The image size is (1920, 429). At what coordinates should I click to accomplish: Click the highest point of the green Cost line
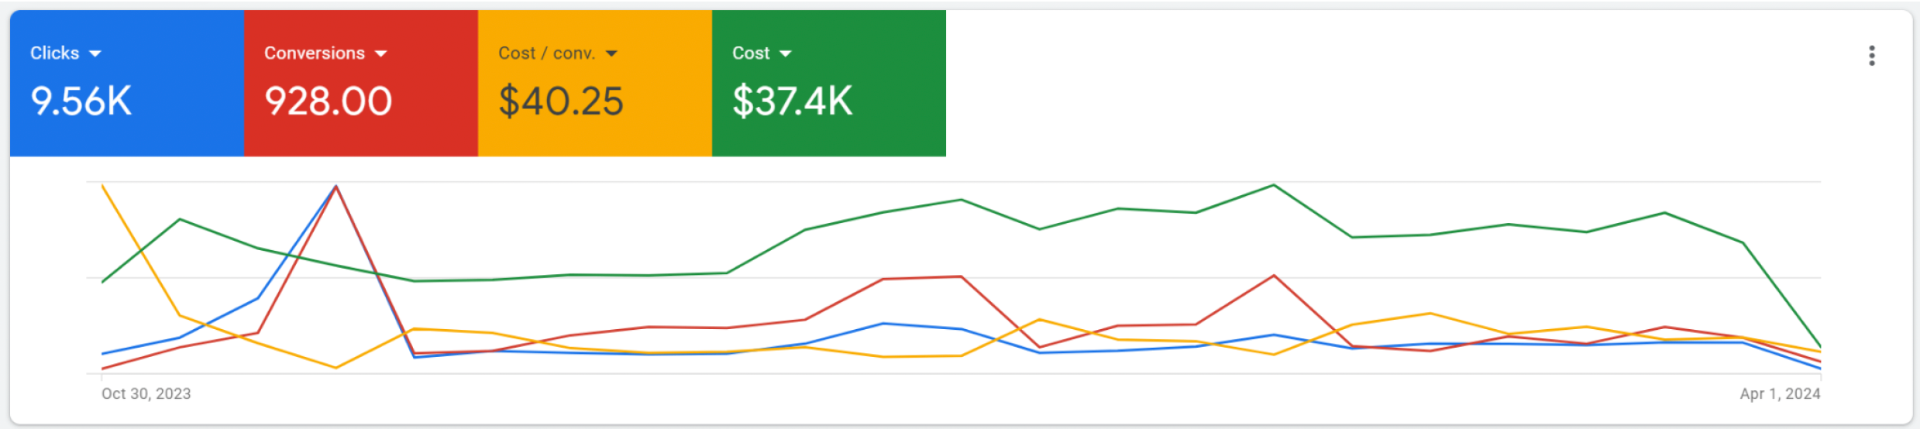pyautogui.click(x=1273, y=185)
